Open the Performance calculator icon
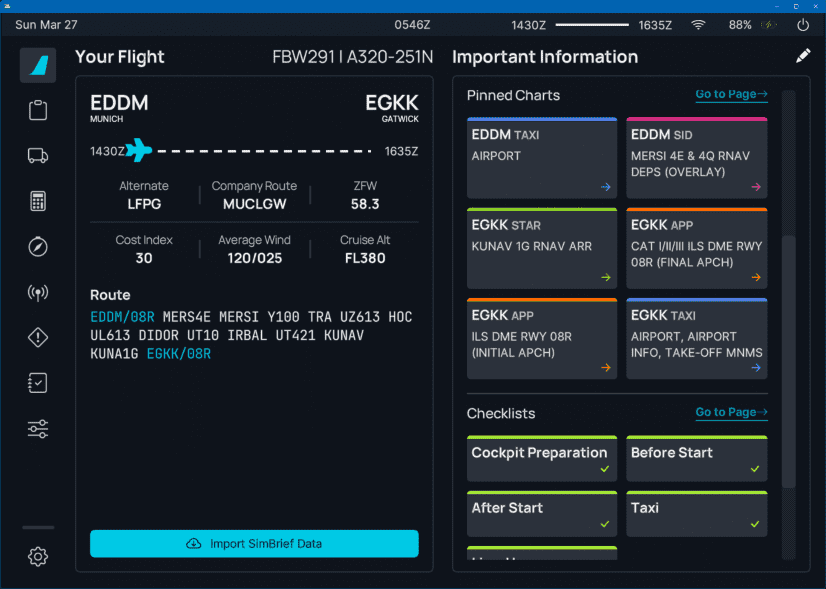 coord(38,201)
